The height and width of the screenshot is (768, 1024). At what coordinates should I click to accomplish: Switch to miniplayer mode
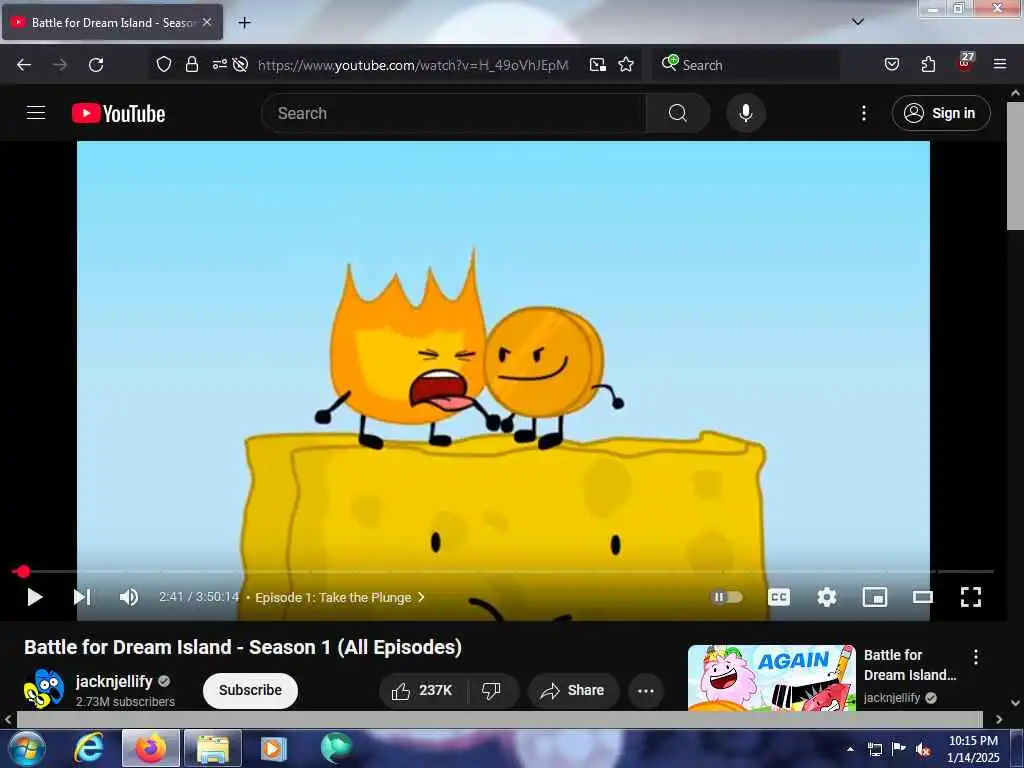coord(874,597)
